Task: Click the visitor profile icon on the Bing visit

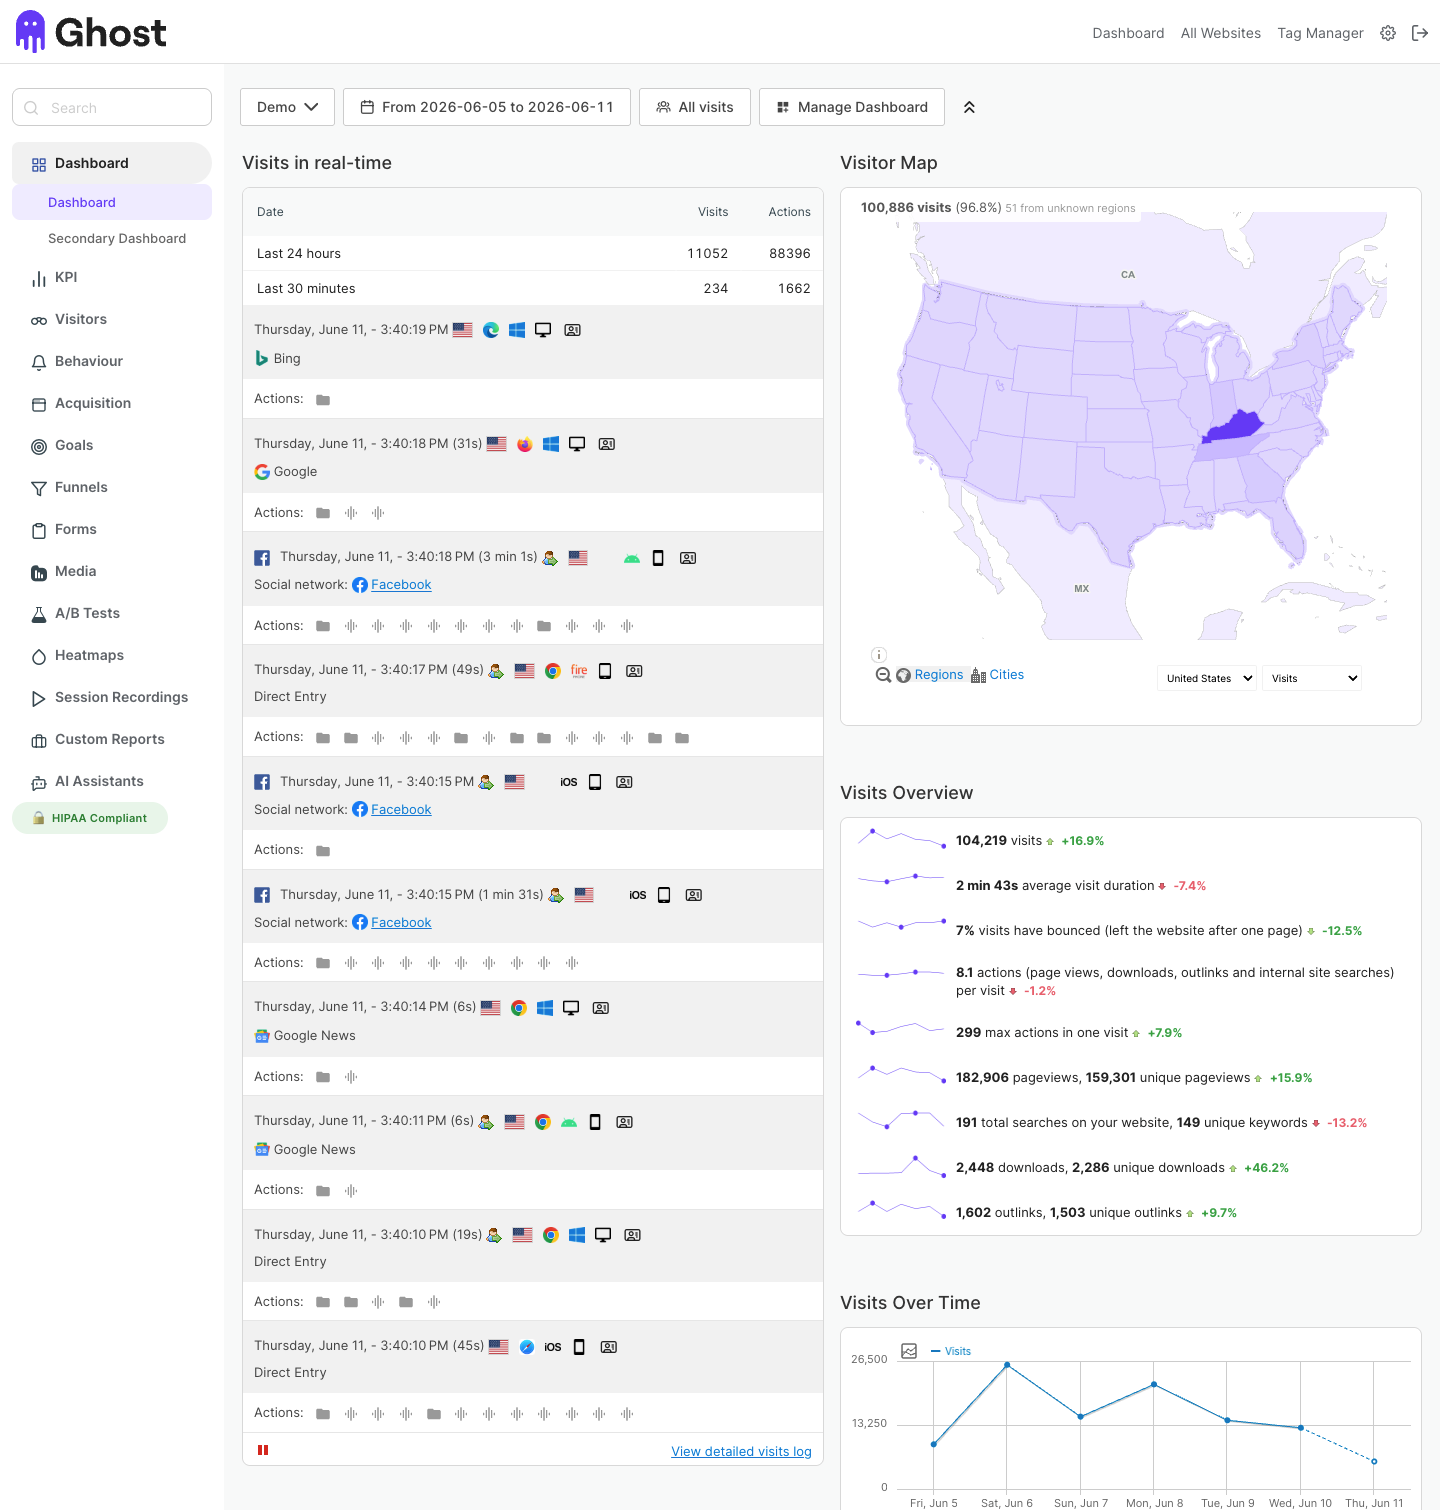Action: [573, 330]
